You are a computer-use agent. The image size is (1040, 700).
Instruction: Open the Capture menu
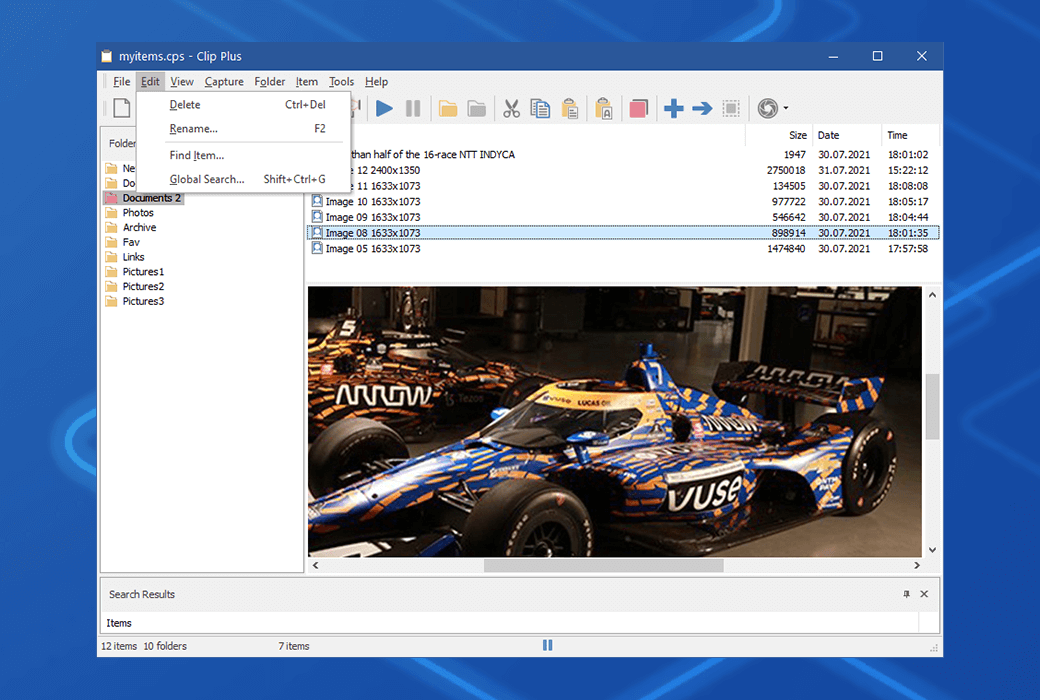point(224,82)
